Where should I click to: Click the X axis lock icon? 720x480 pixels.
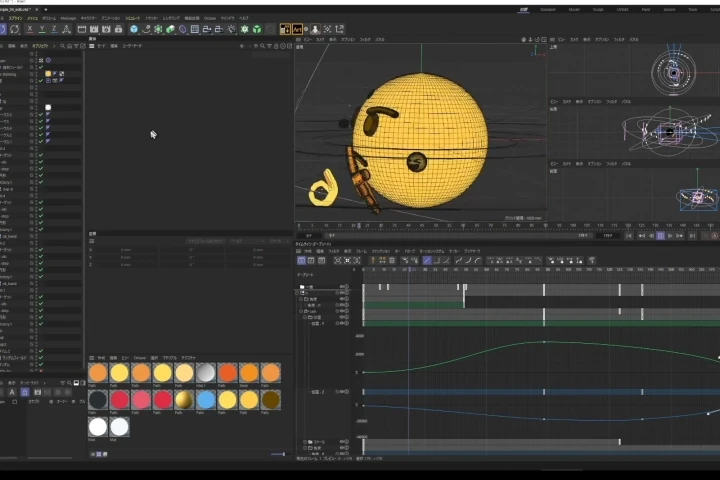click(30, 29)
